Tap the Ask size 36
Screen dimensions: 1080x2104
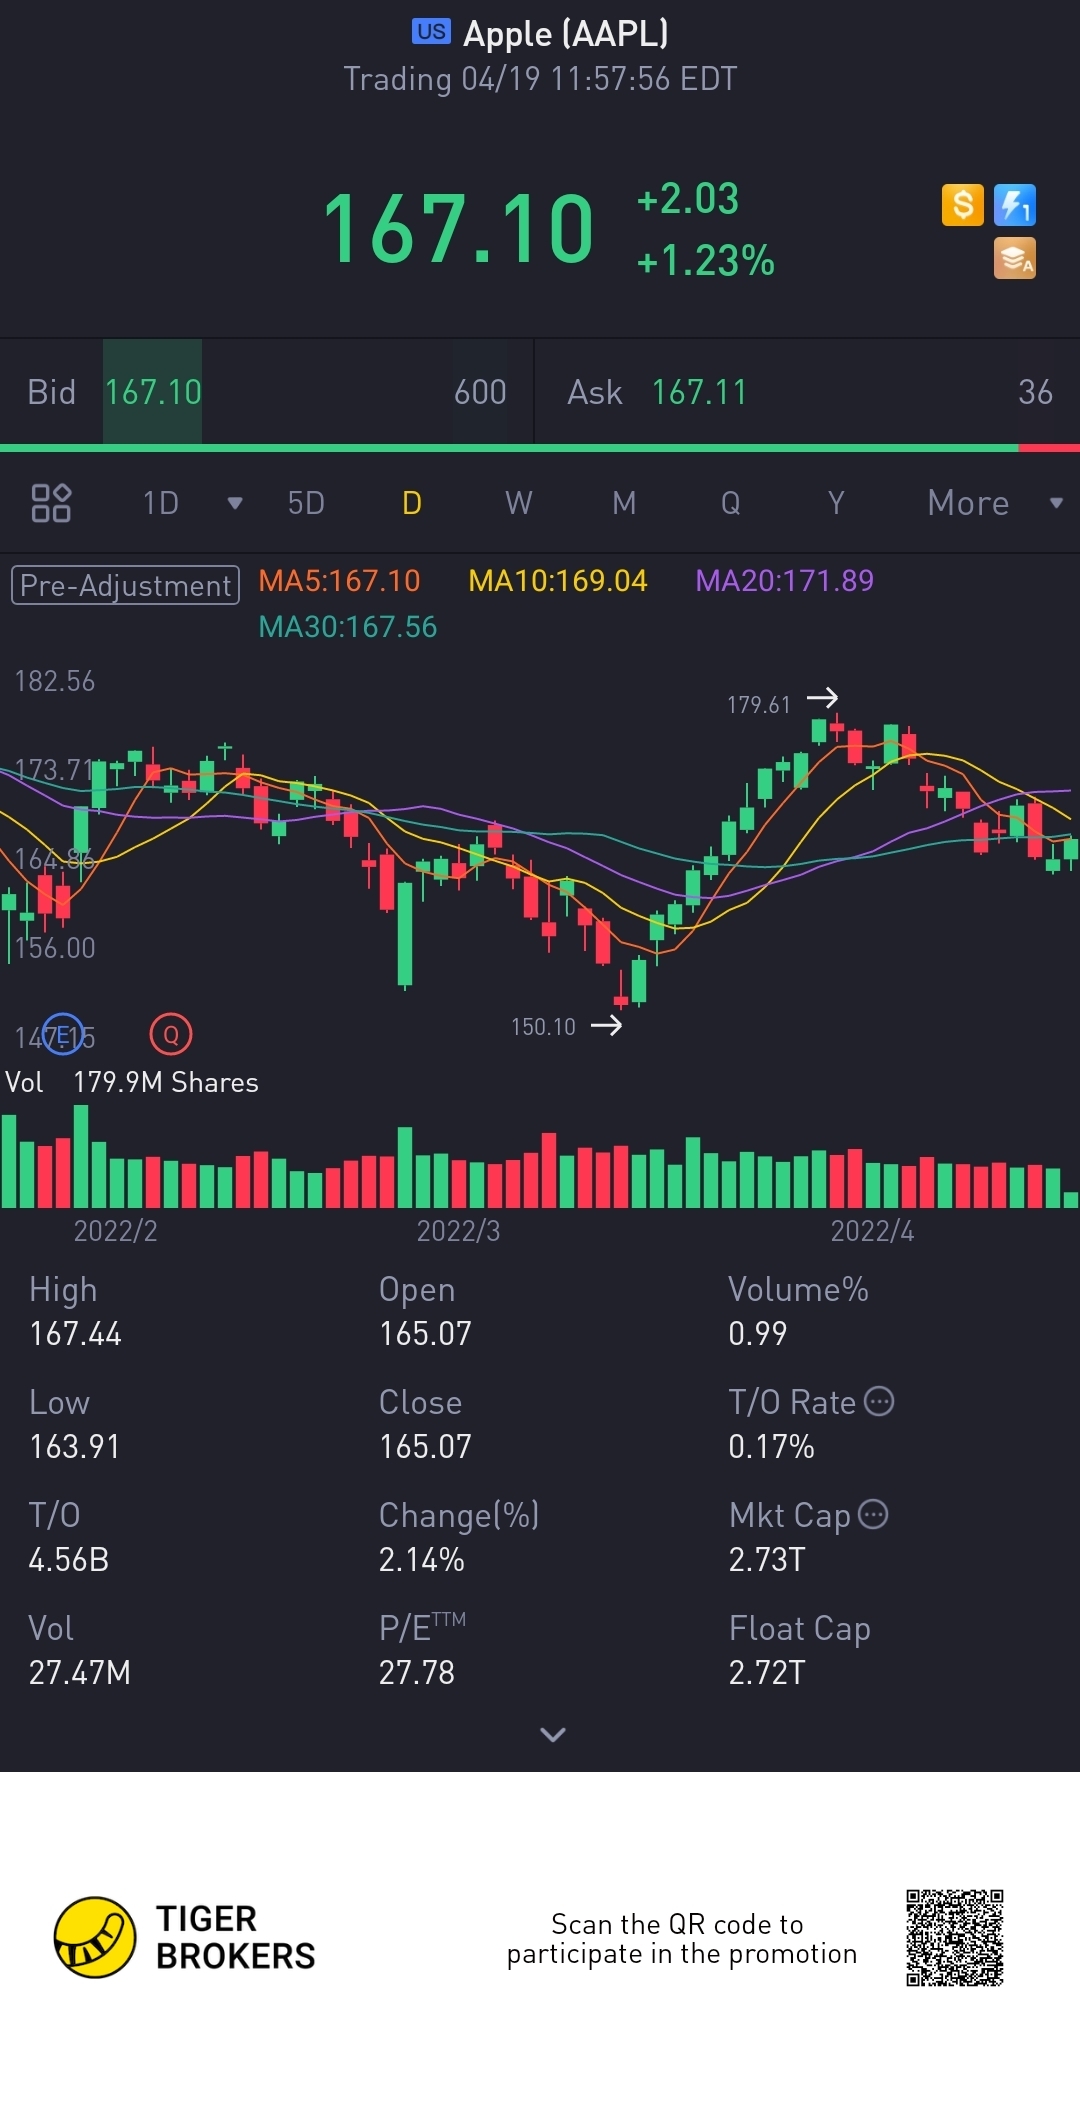[1035, 392]
